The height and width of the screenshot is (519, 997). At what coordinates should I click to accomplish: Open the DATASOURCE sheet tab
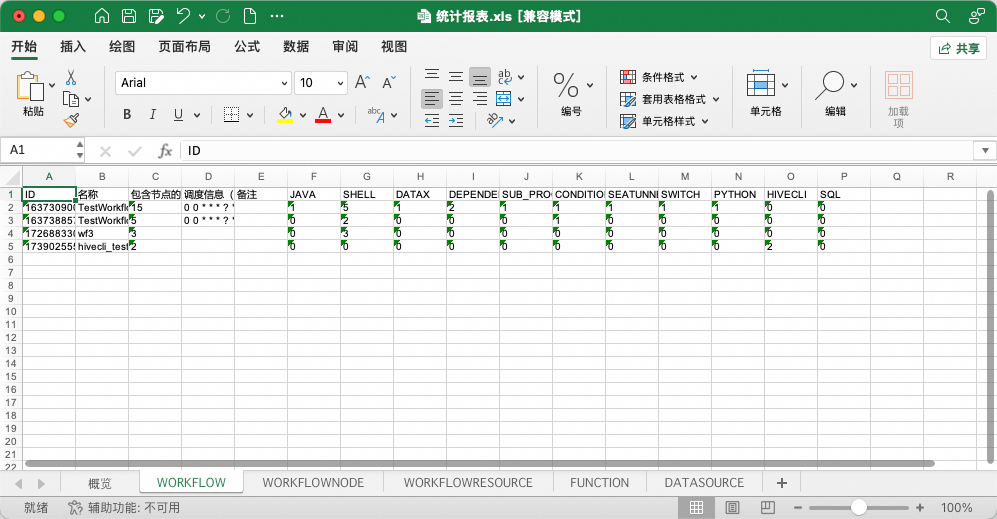704,483
